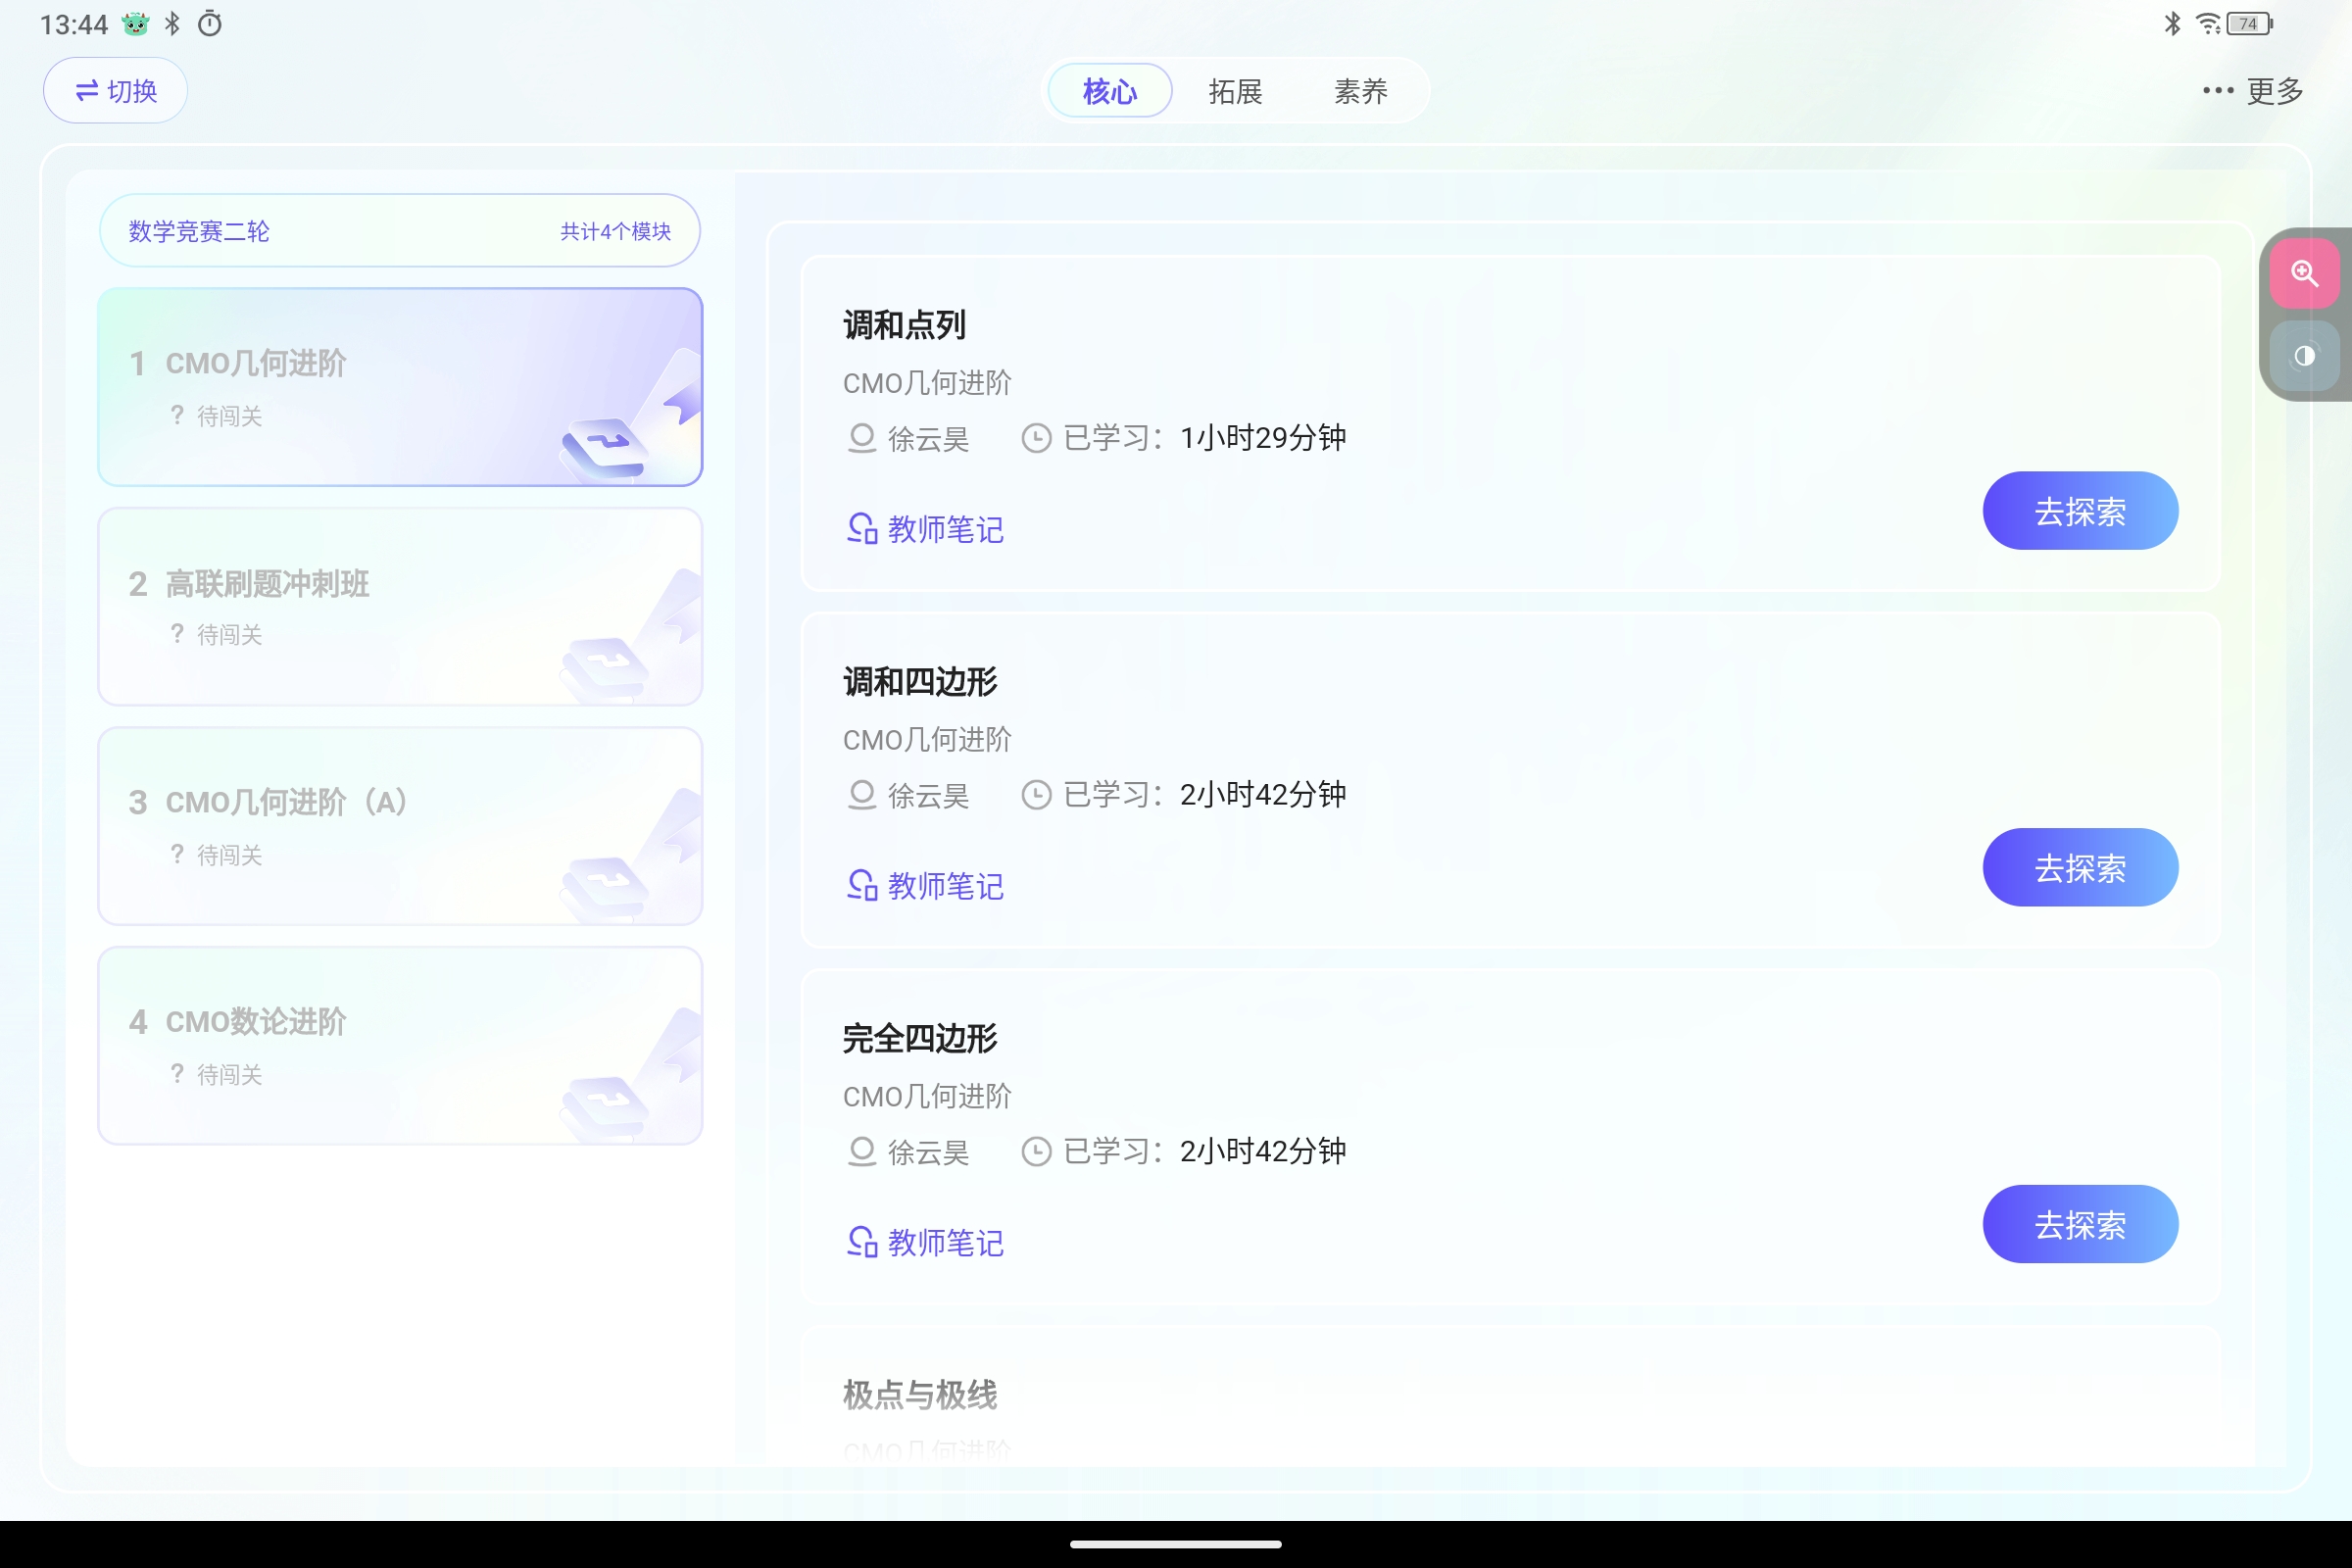Tap the 13:44 clock time
Screen dimensions: 2352x1568
pyautogui.click(x=74, y=25)
